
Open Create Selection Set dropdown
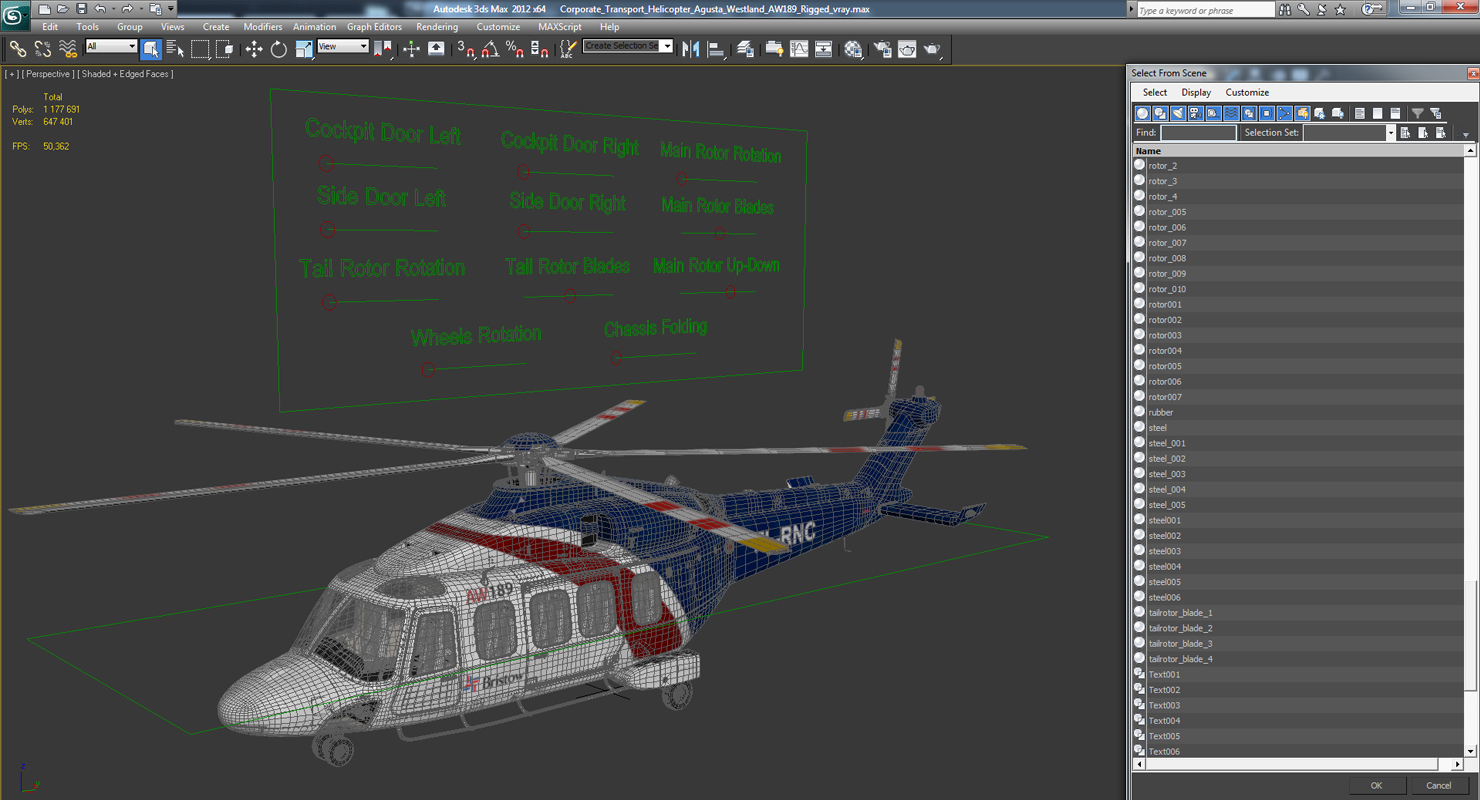(628, 46)
